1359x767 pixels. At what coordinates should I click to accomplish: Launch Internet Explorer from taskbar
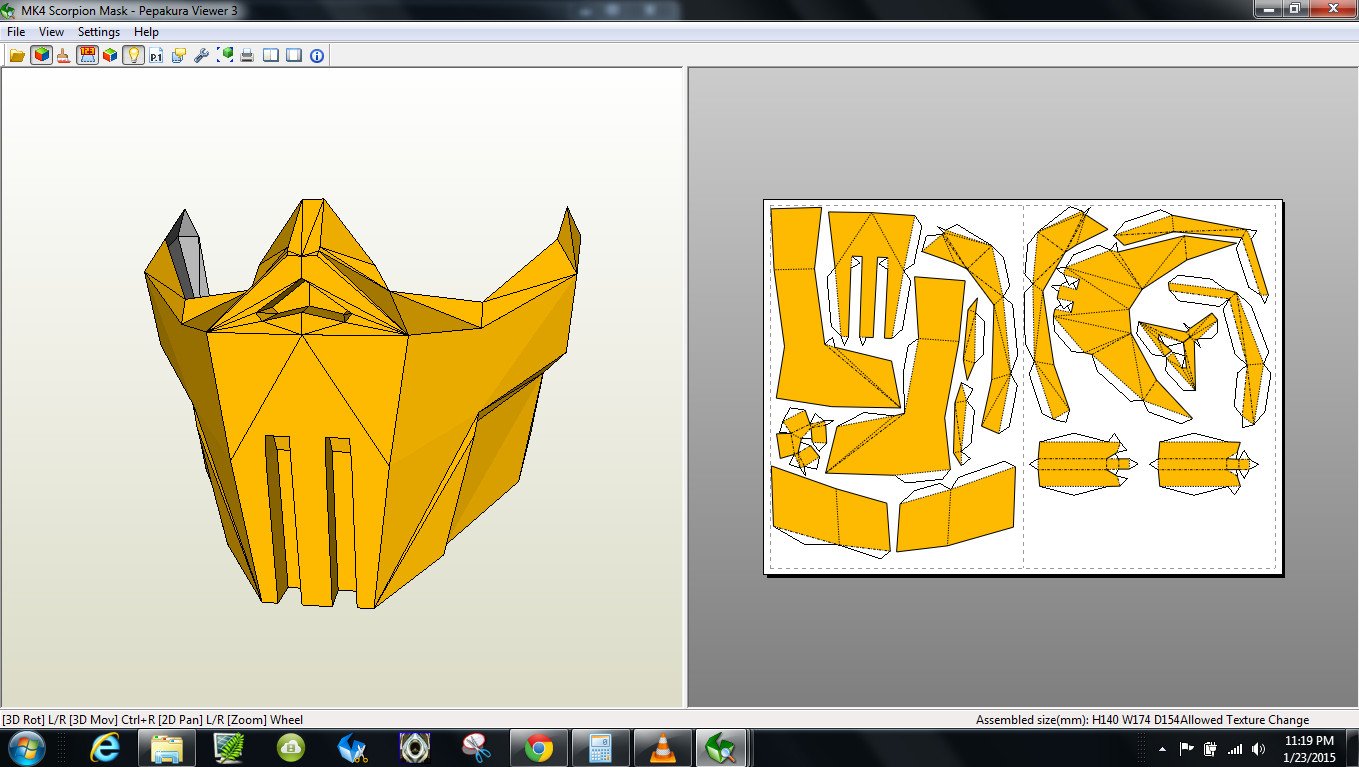point(103,748)
